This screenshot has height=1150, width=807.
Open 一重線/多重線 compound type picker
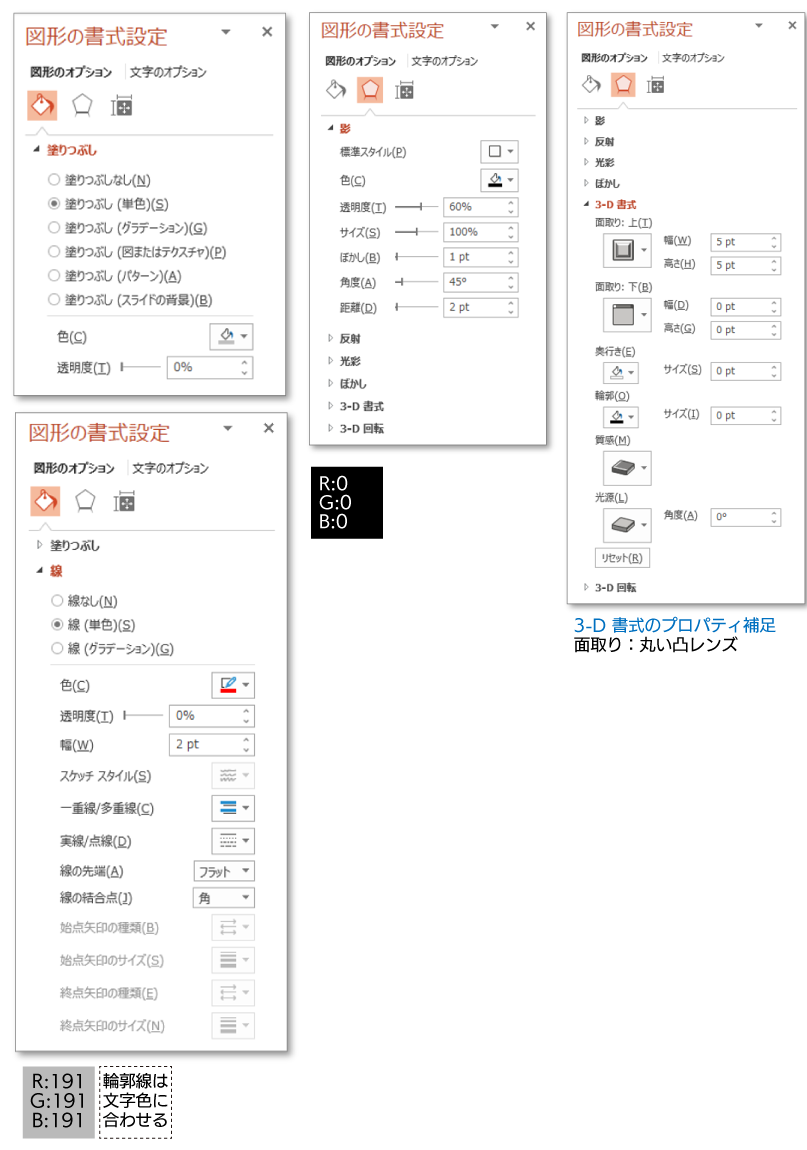(233, 808)
